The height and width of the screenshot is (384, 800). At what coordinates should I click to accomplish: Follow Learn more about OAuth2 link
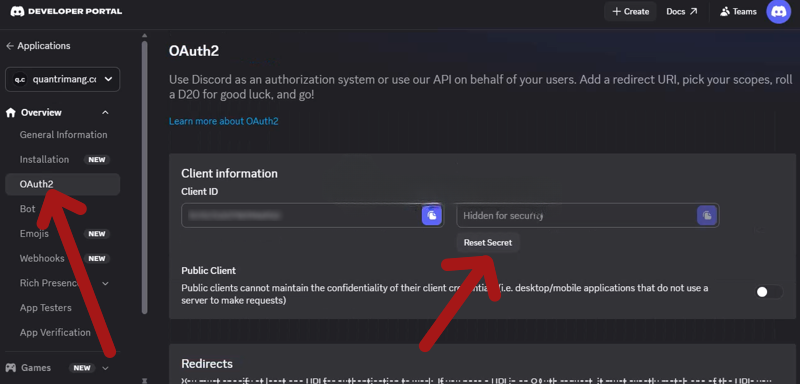pos(223,121)
